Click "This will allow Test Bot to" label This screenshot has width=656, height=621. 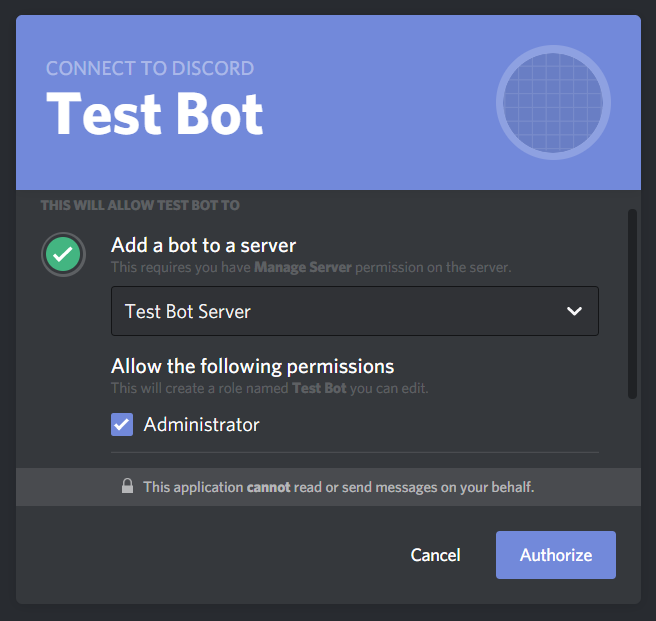pos(140,205)
